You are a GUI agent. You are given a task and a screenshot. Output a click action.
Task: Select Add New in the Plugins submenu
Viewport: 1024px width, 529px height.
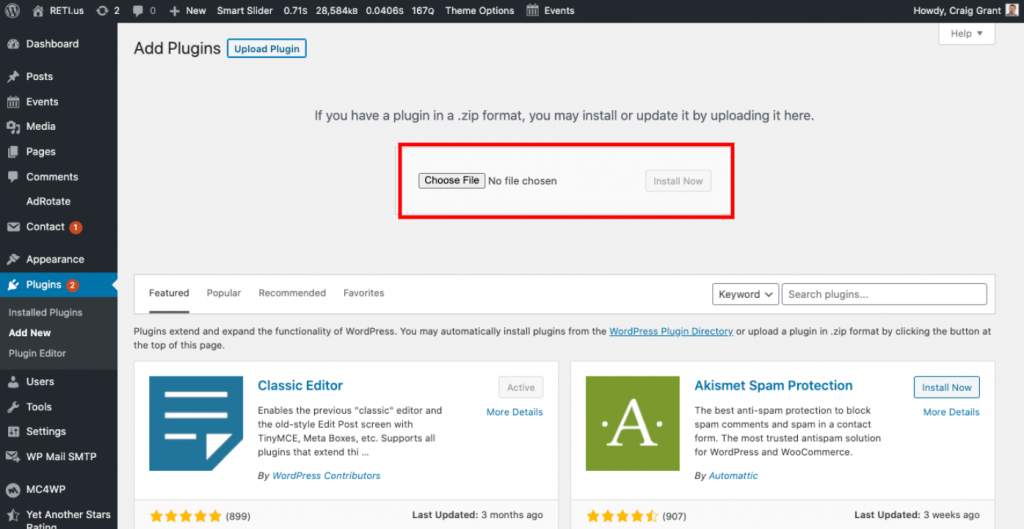[x=30, y=333]
